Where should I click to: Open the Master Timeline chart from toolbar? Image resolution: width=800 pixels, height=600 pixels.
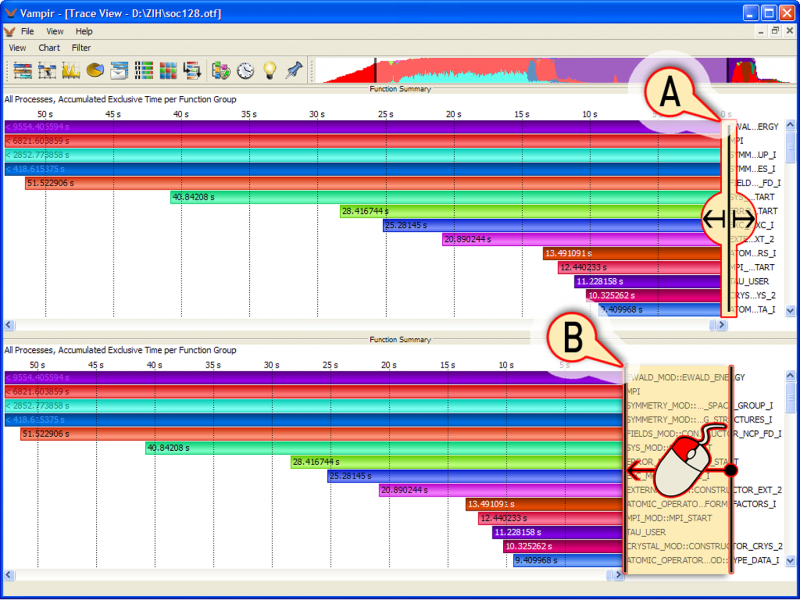22,70
